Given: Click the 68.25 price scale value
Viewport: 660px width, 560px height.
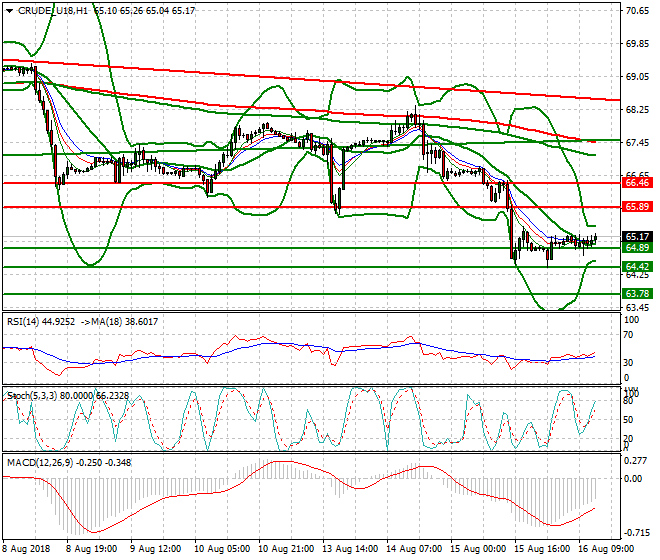Looking at the screenshot, I should click(x=637, y=110).
